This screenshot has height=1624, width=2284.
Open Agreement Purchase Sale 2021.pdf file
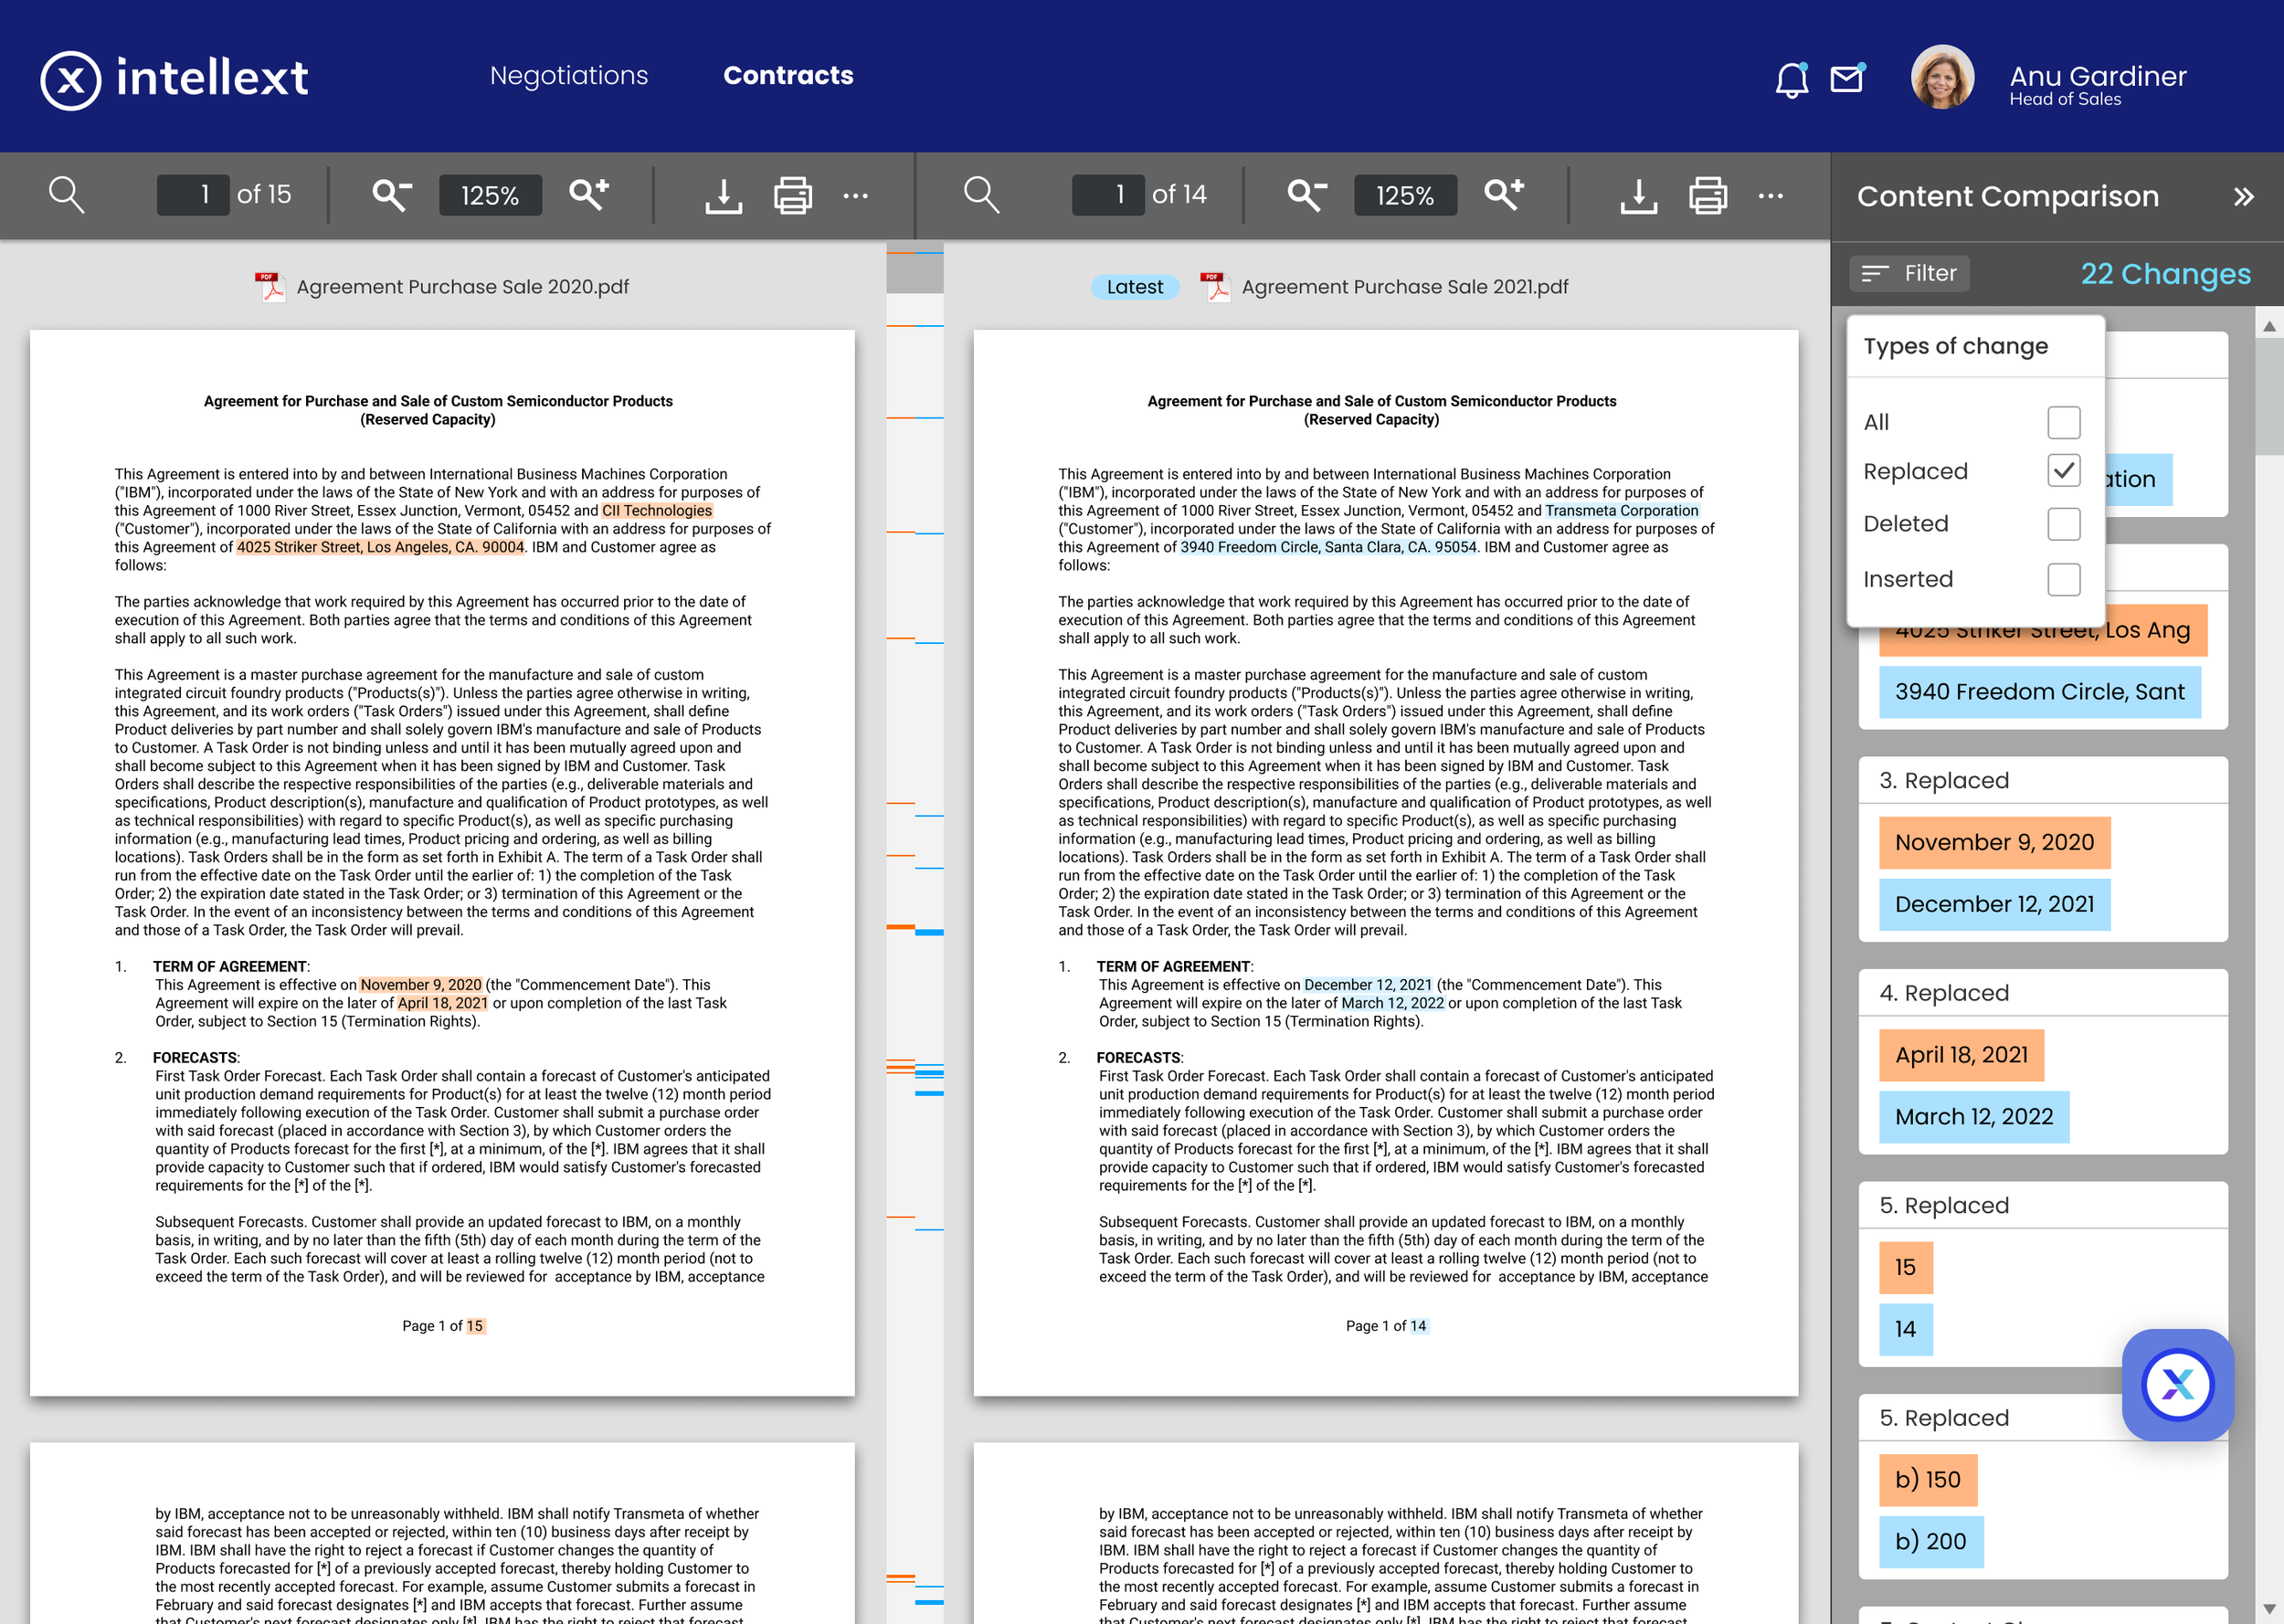1384,287
